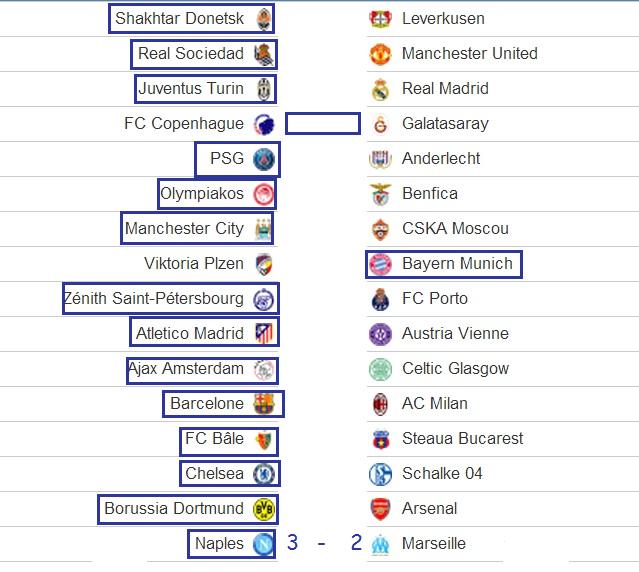Select the Steaua Bucarest team name
Viewport: 639px width, 572px height.
click(x=463, y=439)
